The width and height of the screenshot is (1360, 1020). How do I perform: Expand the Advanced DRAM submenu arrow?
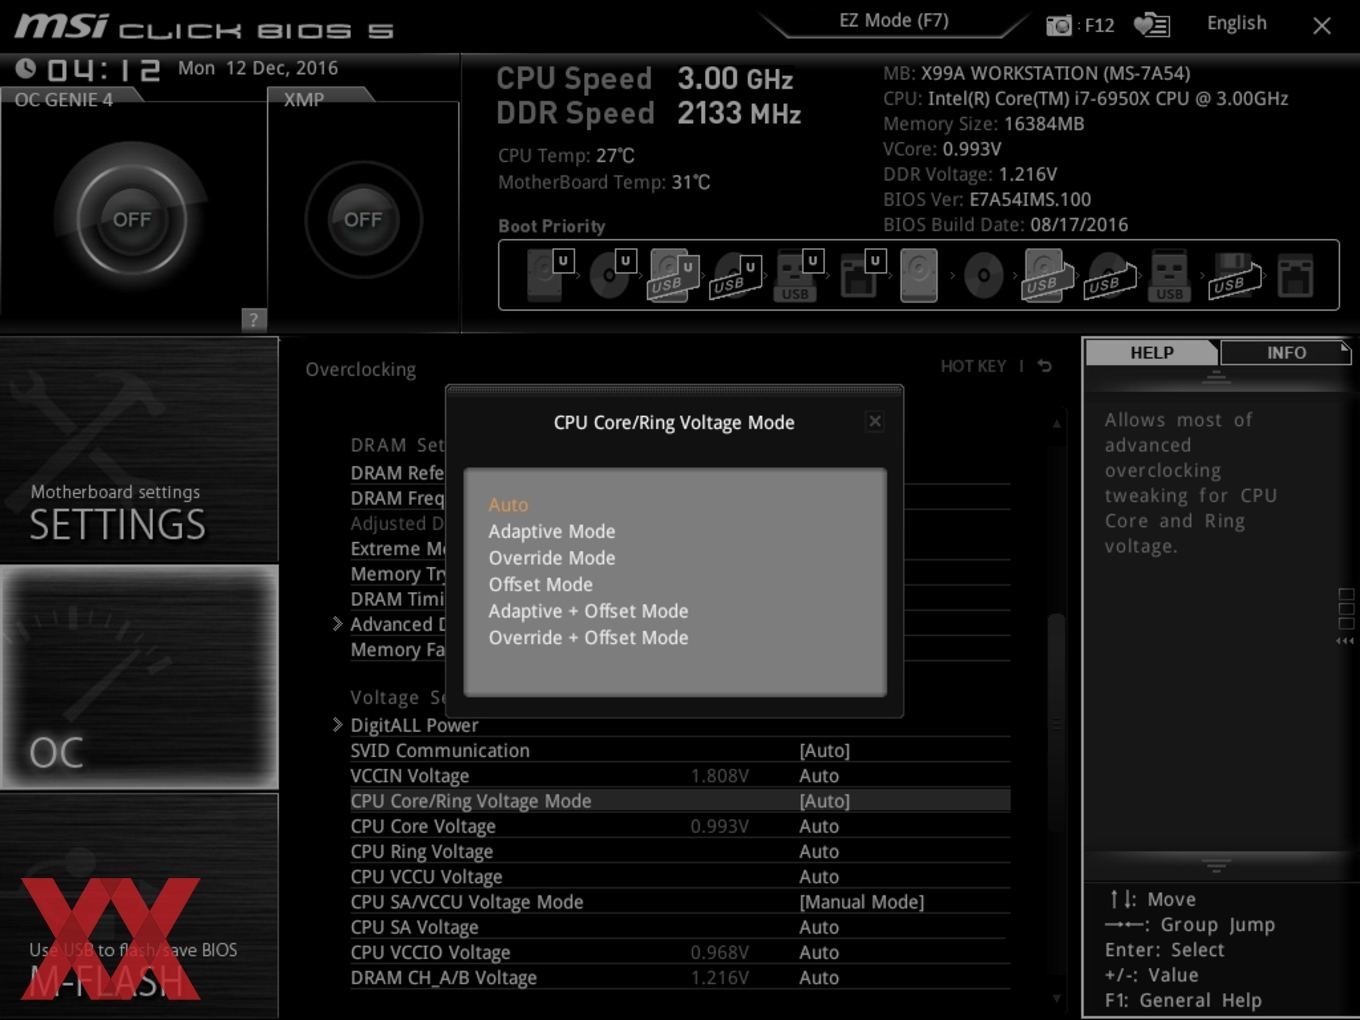click(338, 624)
